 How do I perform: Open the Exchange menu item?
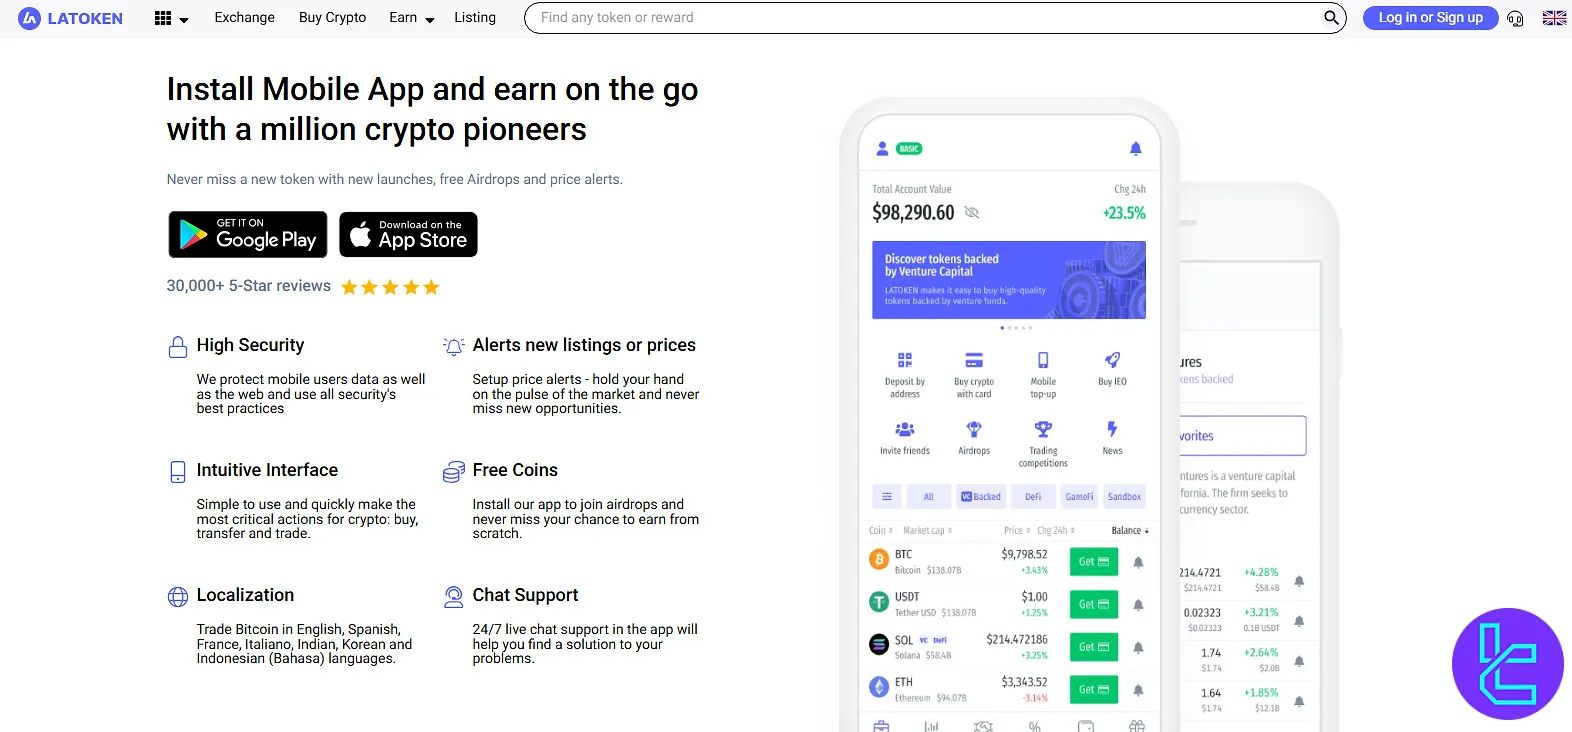pyautogui.click(x=244, y=18)
